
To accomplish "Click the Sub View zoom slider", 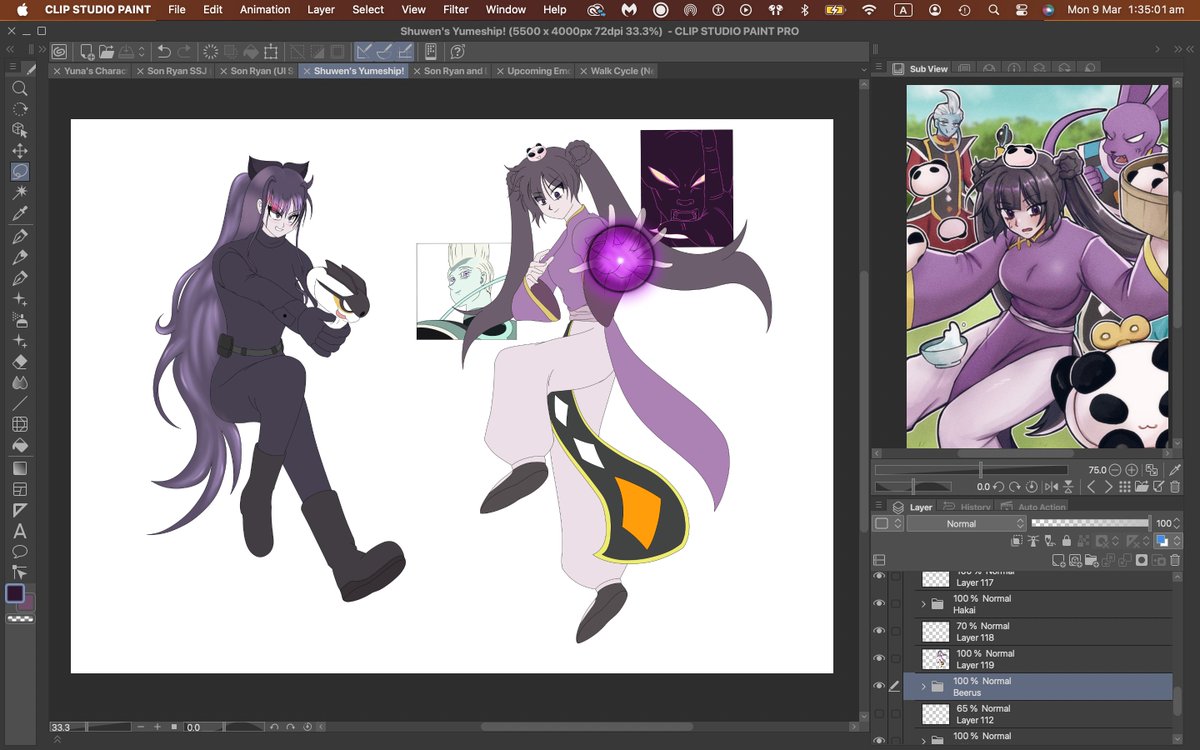I will [972, 470].
